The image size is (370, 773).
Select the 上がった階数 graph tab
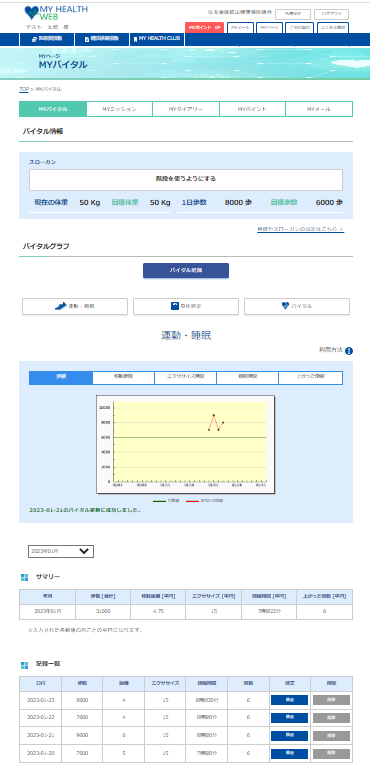pyautogui.click(x=310, y=378)
